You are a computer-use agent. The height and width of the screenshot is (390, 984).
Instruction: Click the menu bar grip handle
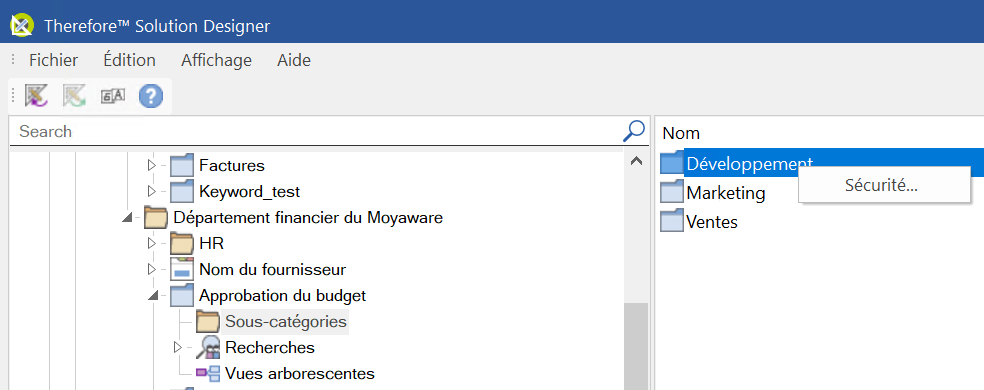coord(13,60)
